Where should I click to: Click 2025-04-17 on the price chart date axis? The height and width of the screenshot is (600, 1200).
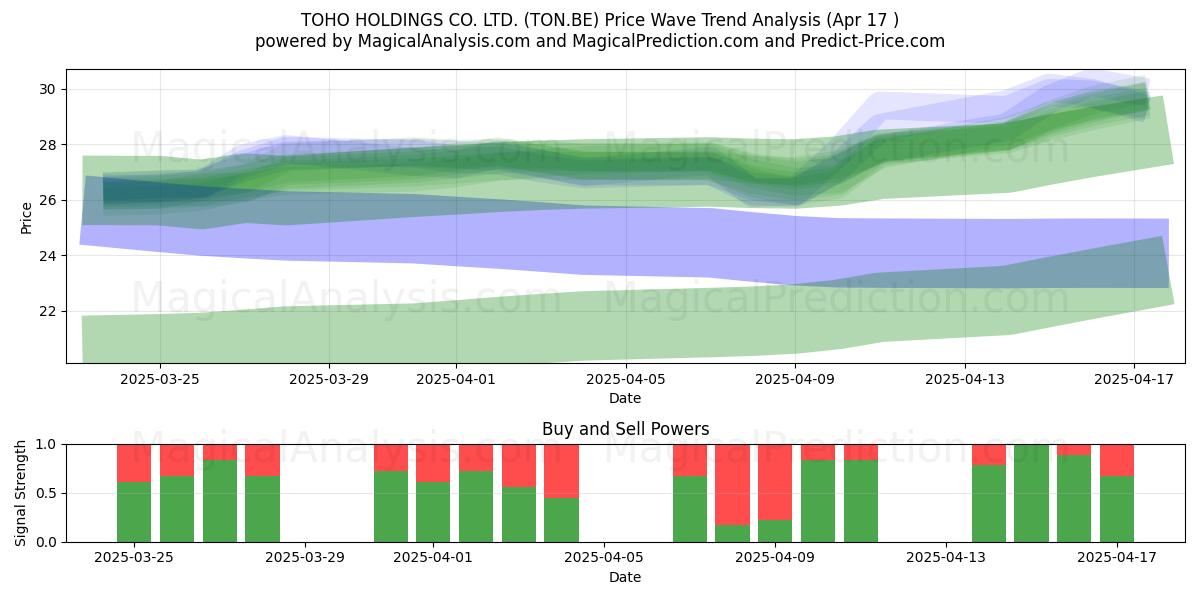pos(1134,379)
